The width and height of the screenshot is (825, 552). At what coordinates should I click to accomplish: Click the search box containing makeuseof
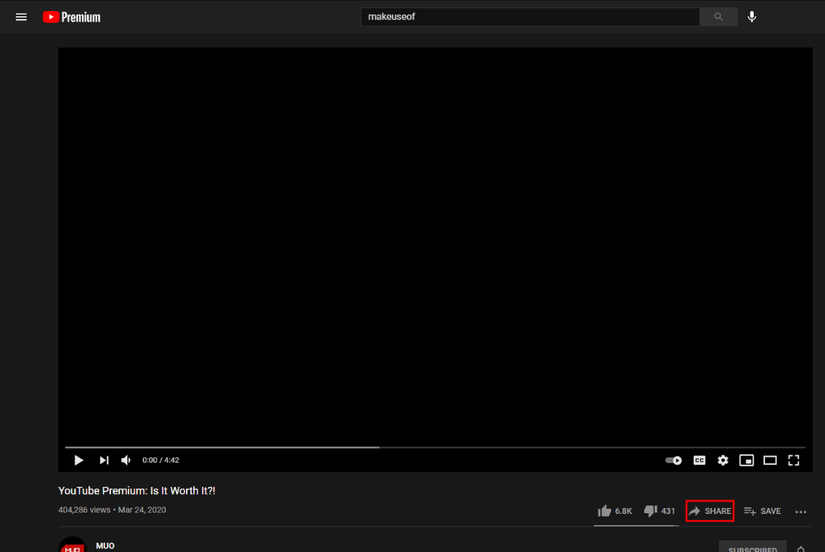point(530,17)
